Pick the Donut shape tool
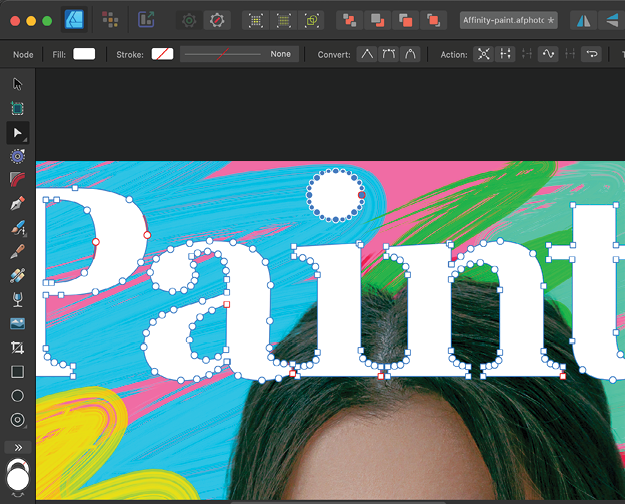This screenshot has height=504, width=625. coord(17,419)
